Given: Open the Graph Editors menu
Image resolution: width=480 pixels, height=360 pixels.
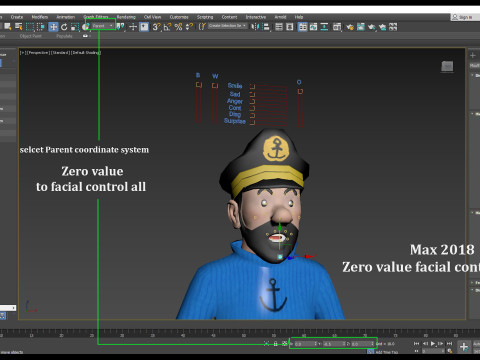Looking at the screenshot, I should [96, 17].
